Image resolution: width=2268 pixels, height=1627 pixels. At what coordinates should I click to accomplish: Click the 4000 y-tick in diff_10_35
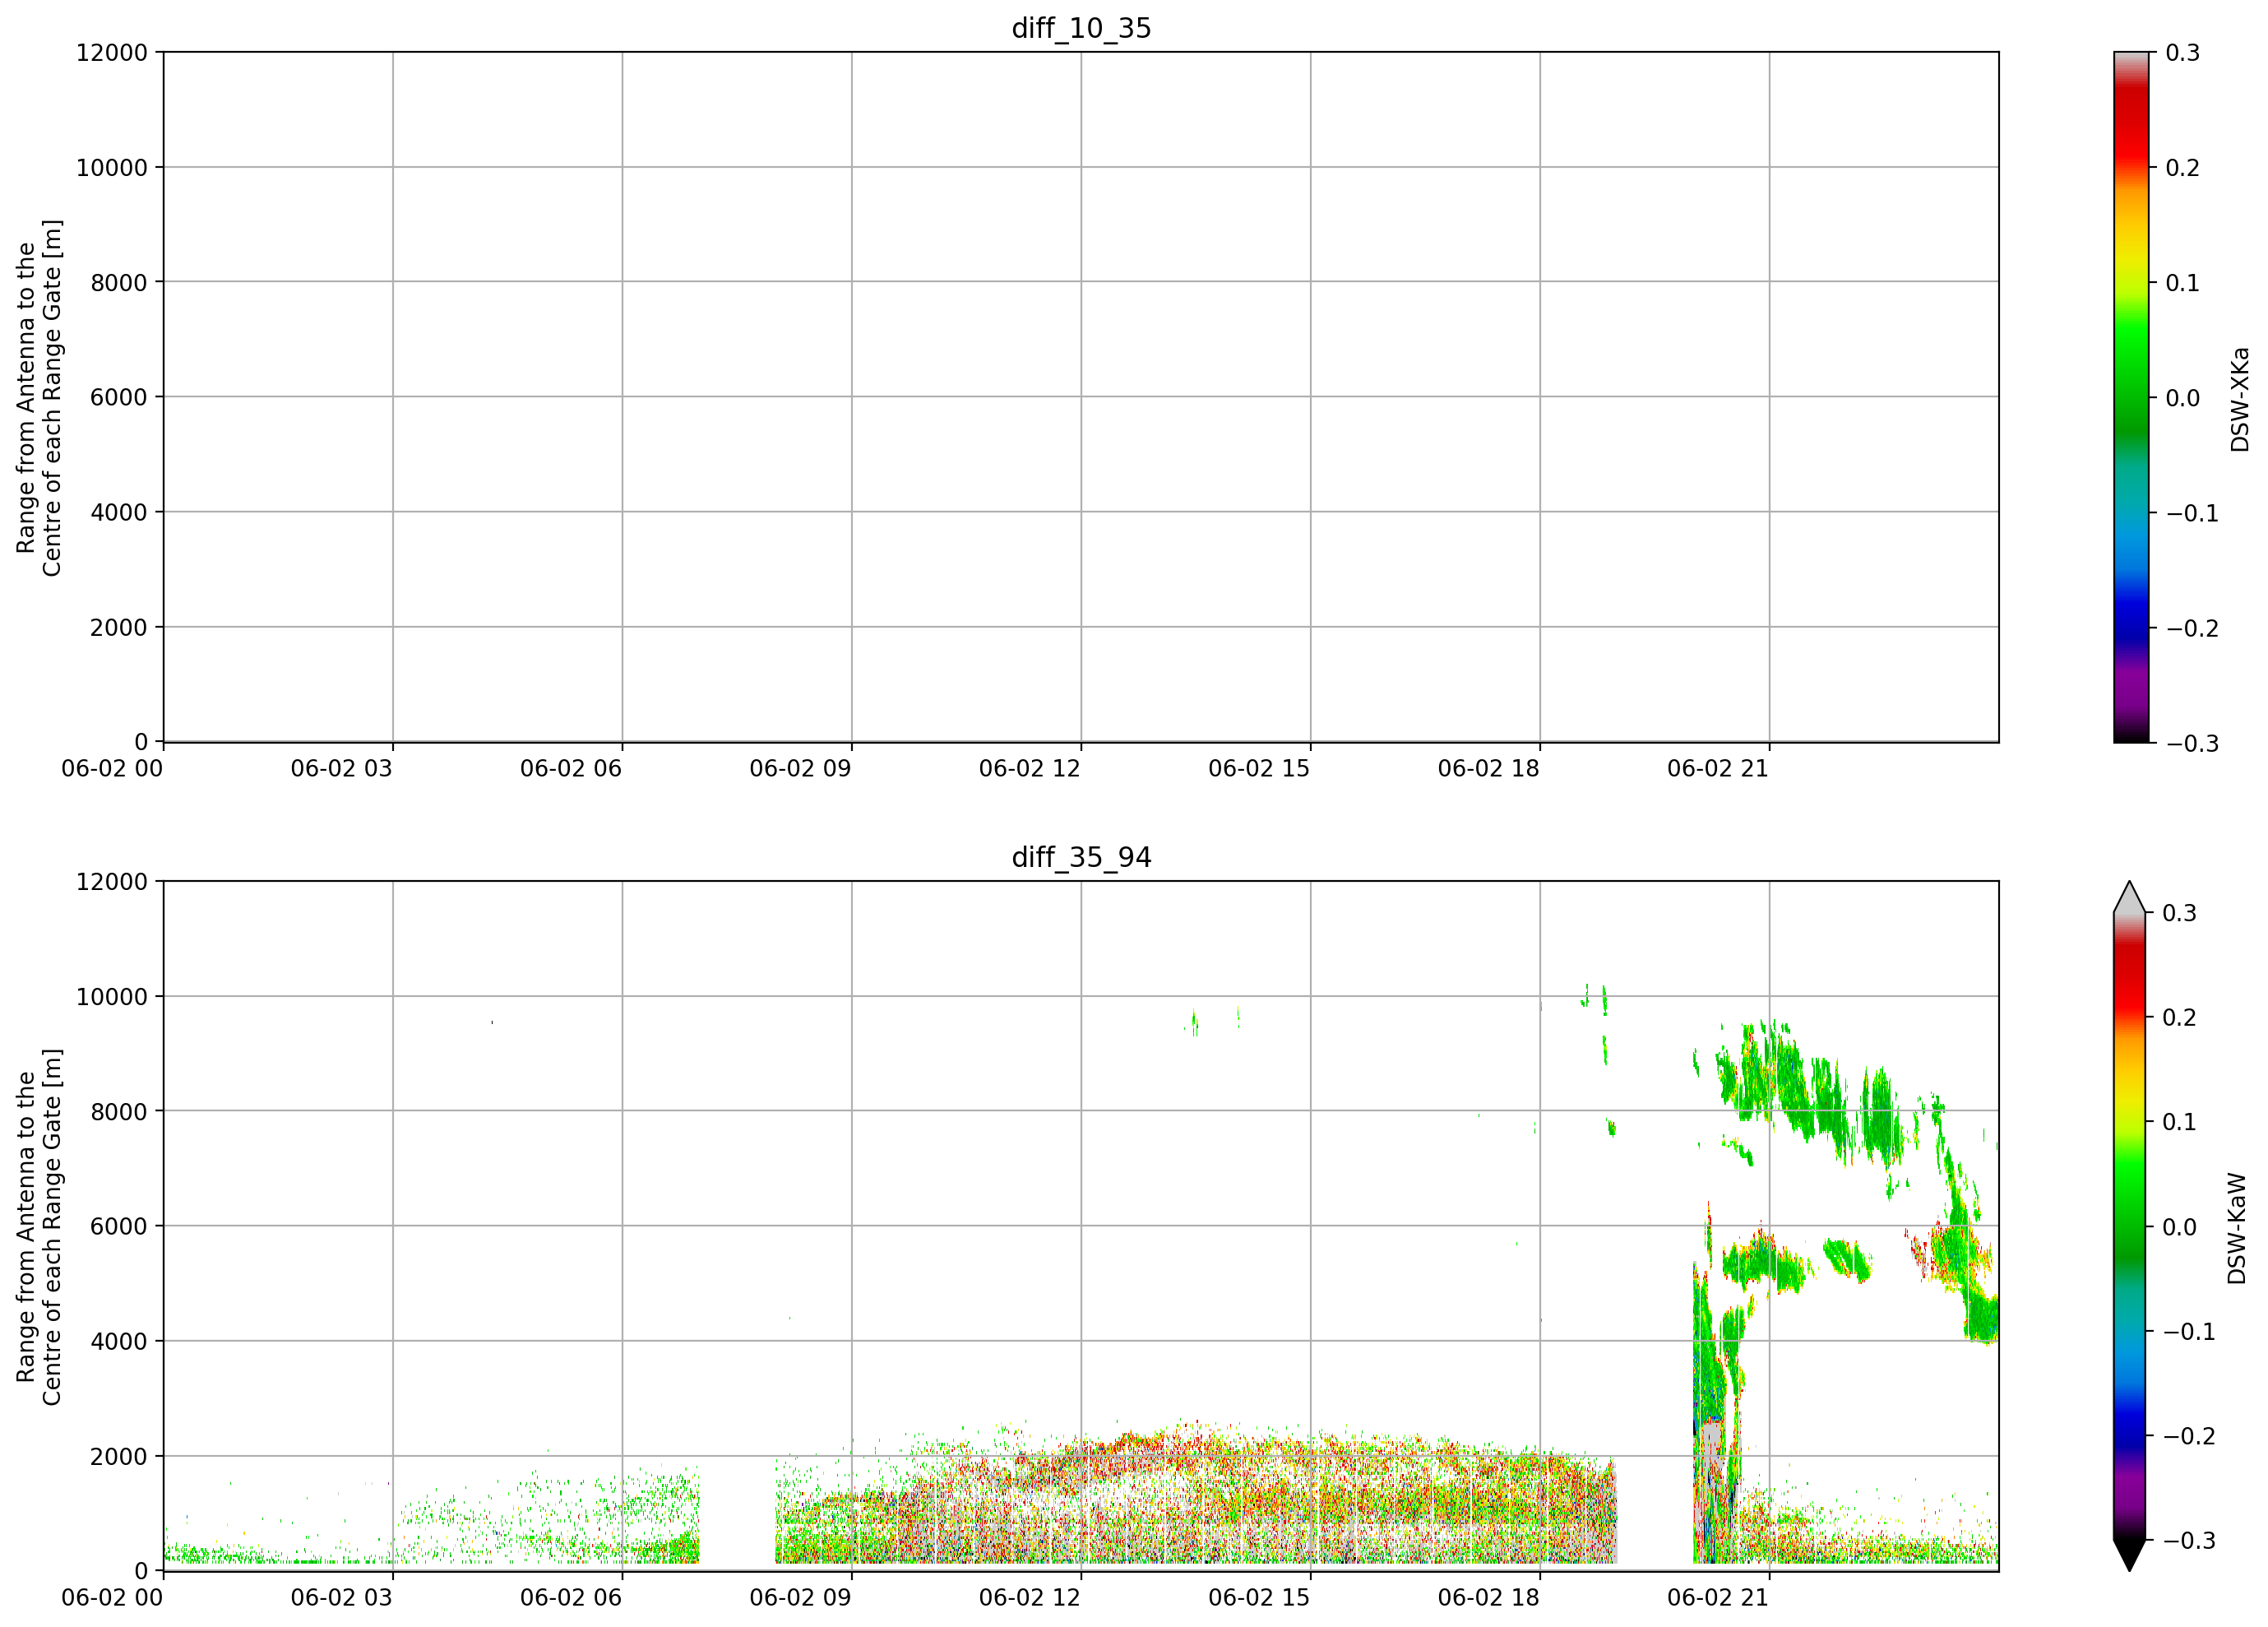click(119, 512)
